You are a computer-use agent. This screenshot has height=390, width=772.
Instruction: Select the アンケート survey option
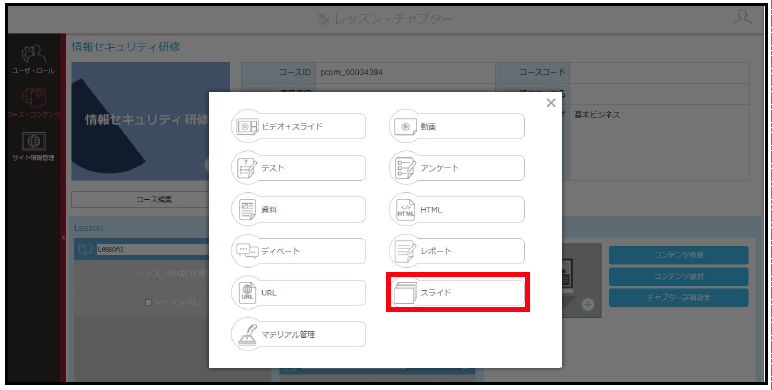tap(457, 168)
